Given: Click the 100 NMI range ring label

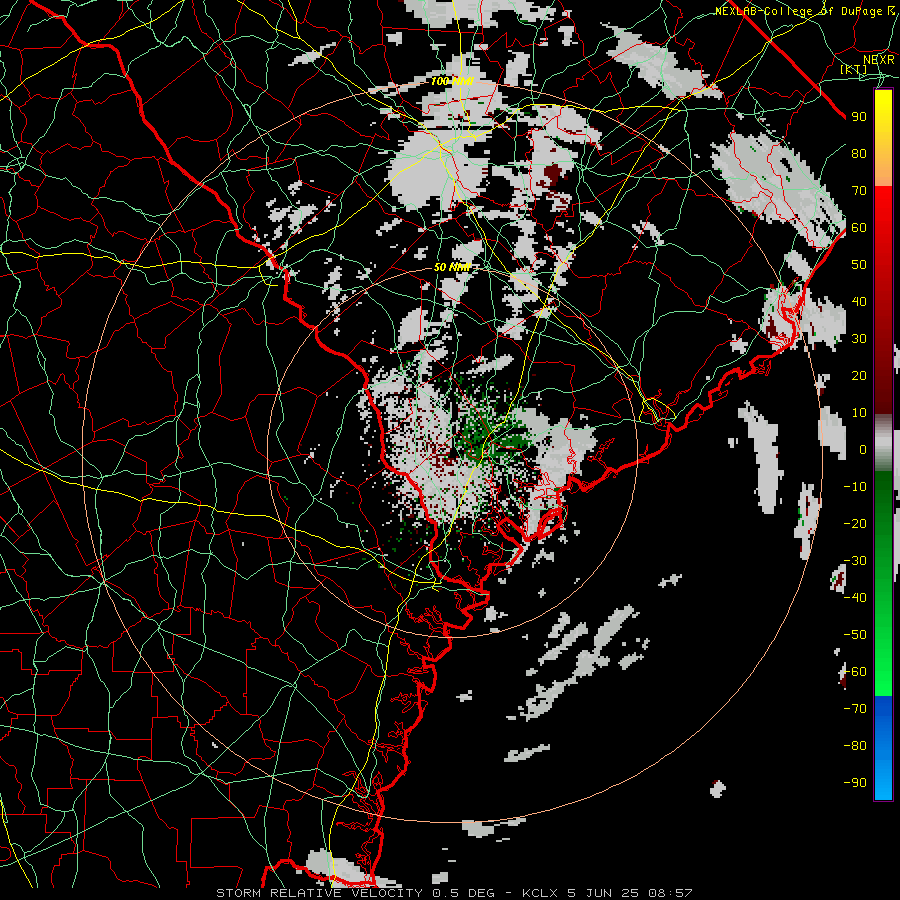Looking at the screenshot, I should pos(452,81).
